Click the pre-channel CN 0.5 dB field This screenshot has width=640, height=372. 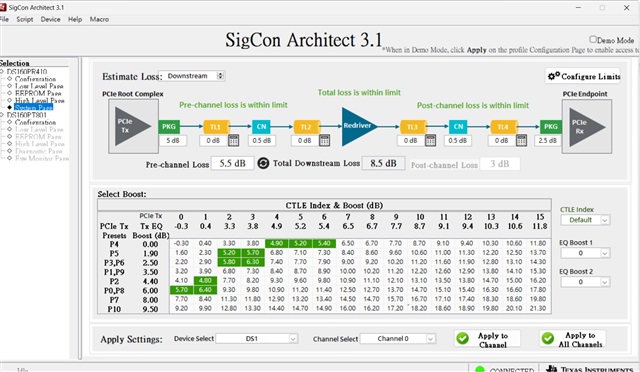tap(262, 140)
